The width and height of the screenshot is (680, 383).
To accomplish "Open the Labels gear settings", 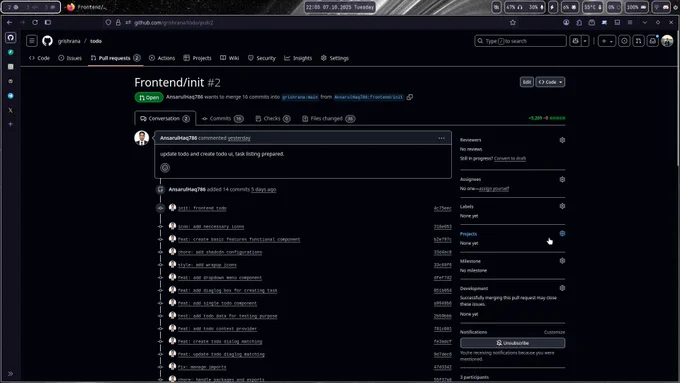I will 562,206.
